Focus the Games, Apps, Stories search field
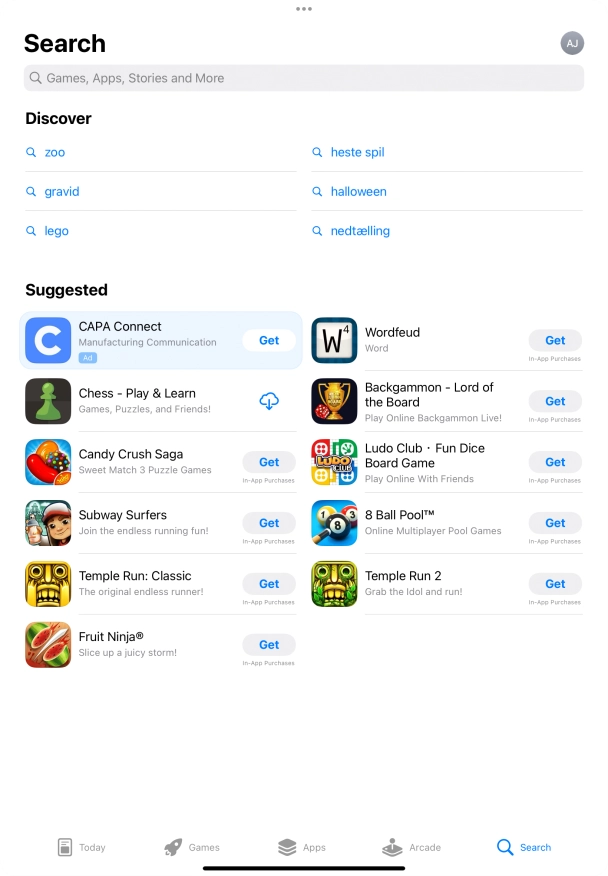Image resolution: width=608 pixels, height=876 pixels. coord(304,78)
